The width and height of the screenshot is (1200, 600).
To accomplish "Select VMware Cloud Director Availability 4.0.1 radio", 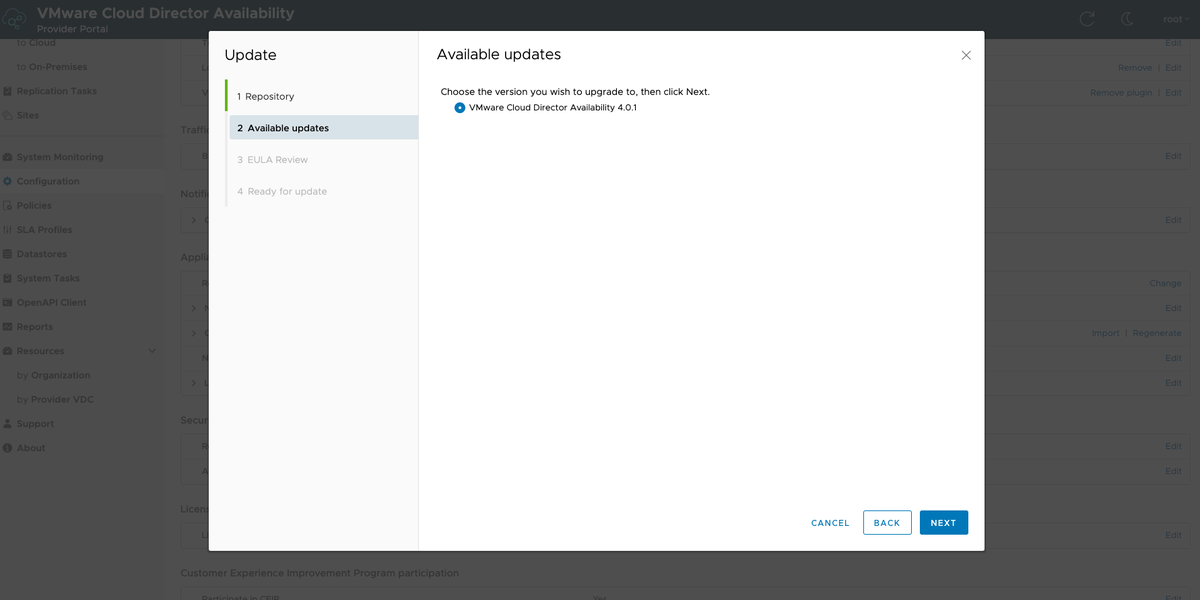I will [x=460, y=107].
